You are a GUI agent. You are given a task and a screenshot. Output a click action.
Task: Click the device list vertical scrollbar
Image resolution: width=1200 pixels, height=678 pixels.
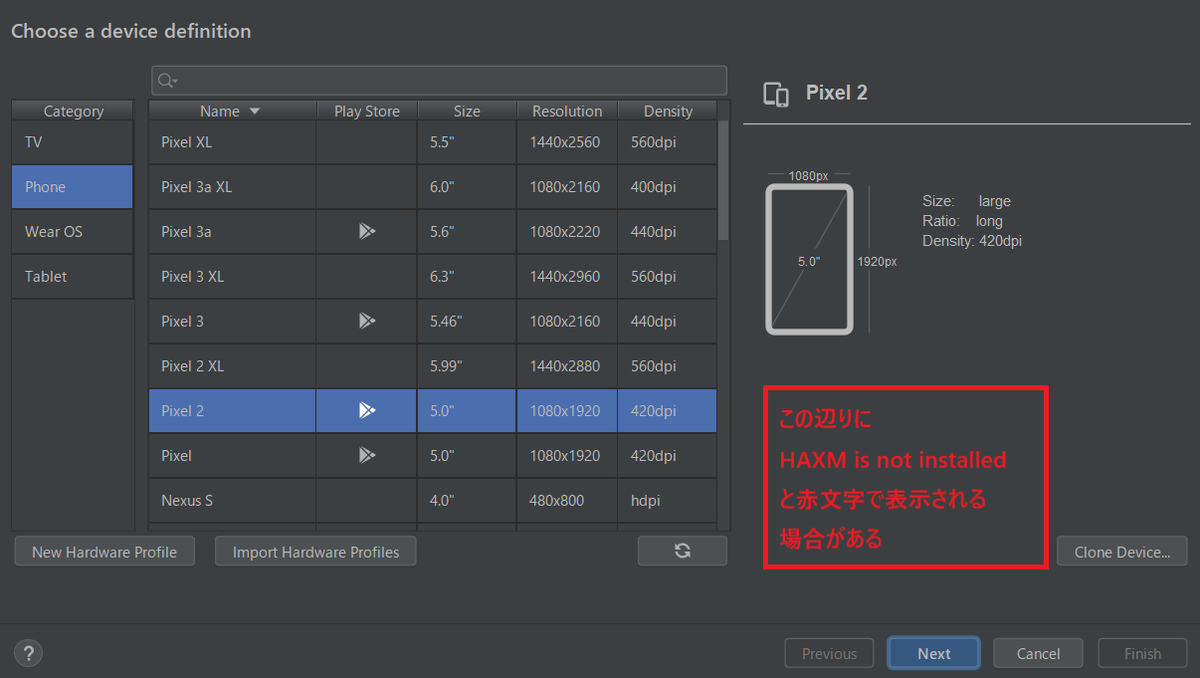(x=724, y=180)
